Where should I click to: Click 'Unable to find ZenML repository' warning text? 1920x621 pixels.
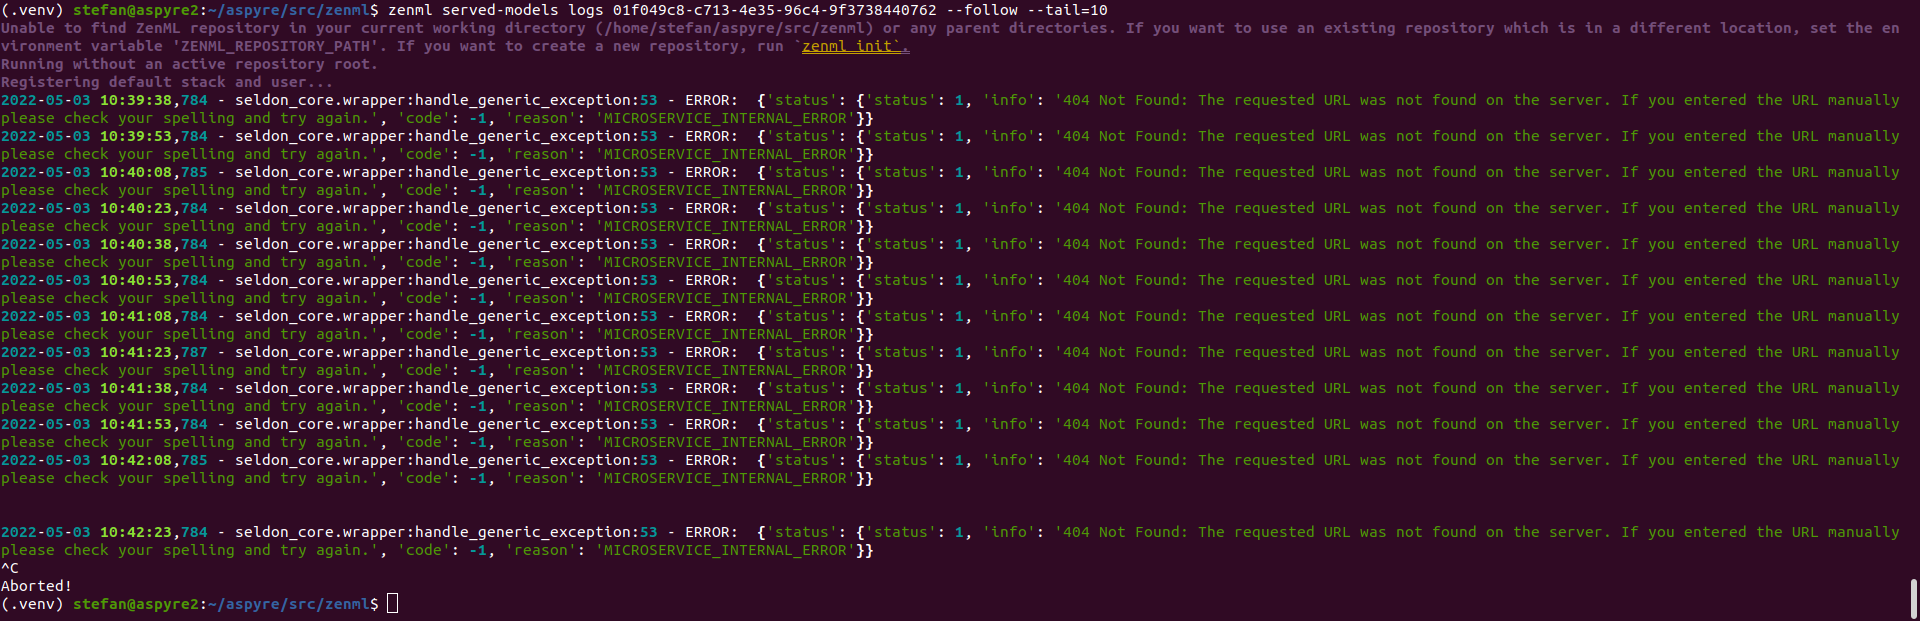coord(140,28)
